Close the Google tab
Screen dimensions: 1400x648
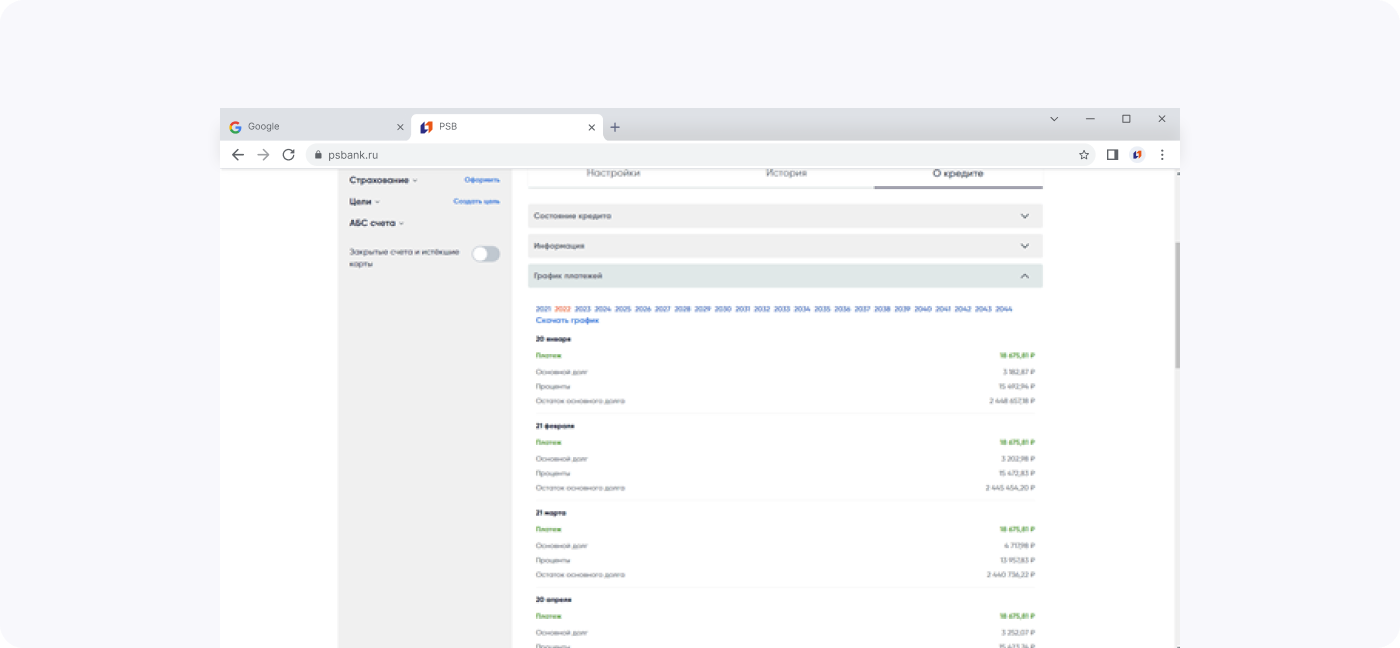tap(400, 127)
